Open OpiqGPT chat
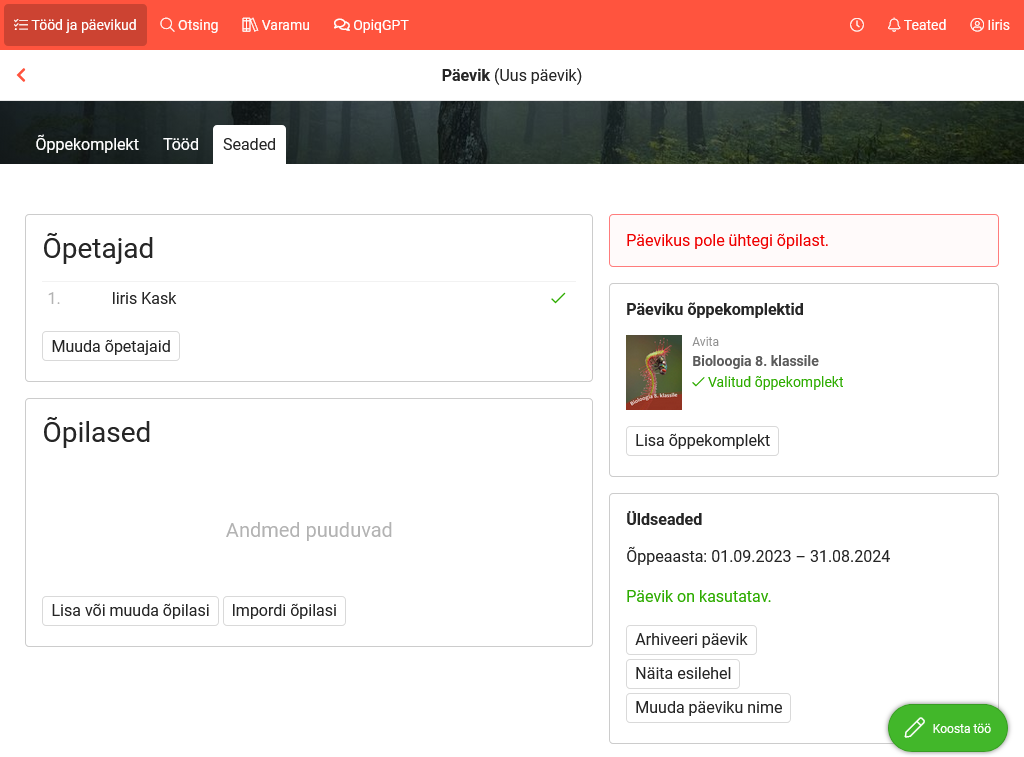This screenshot has height=757, width=1024. (371, 25)
